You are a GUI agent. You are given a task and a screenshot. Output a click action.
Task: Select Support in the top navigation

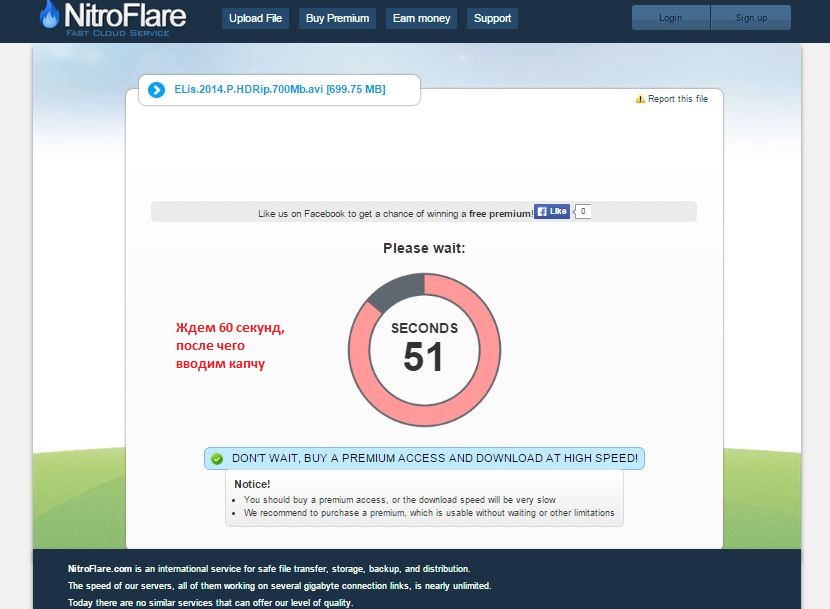[x=492, y=18]
